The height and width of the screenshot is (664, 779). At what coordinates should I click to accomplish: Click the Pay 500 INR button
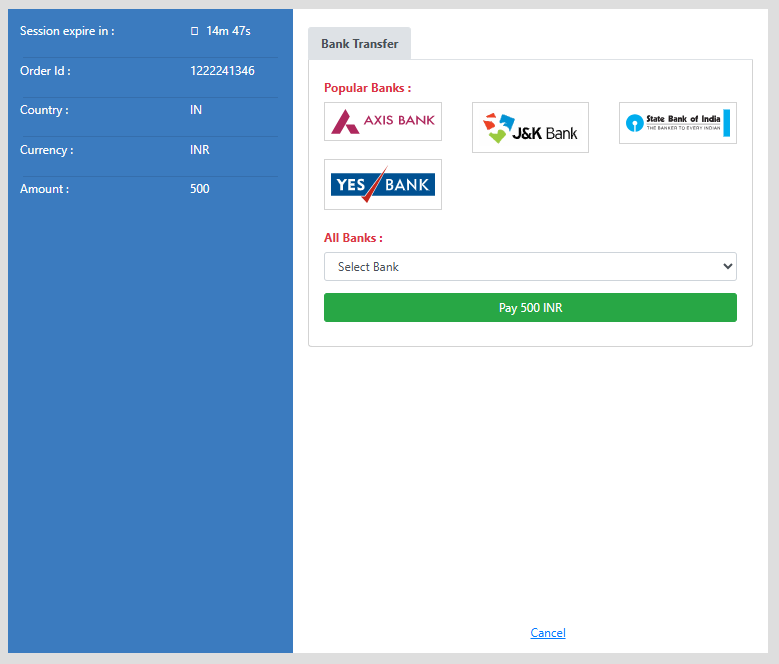point(530,307)
